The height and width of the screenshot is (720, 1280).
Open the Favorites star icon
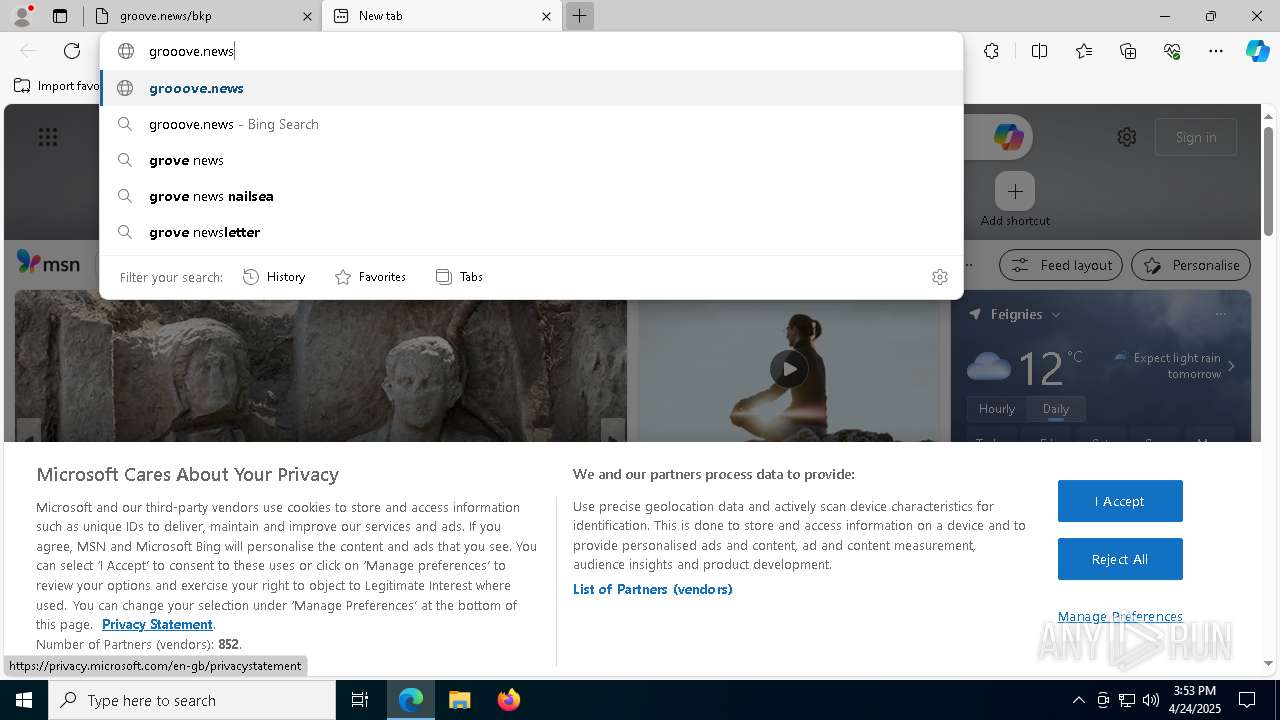1084,51
